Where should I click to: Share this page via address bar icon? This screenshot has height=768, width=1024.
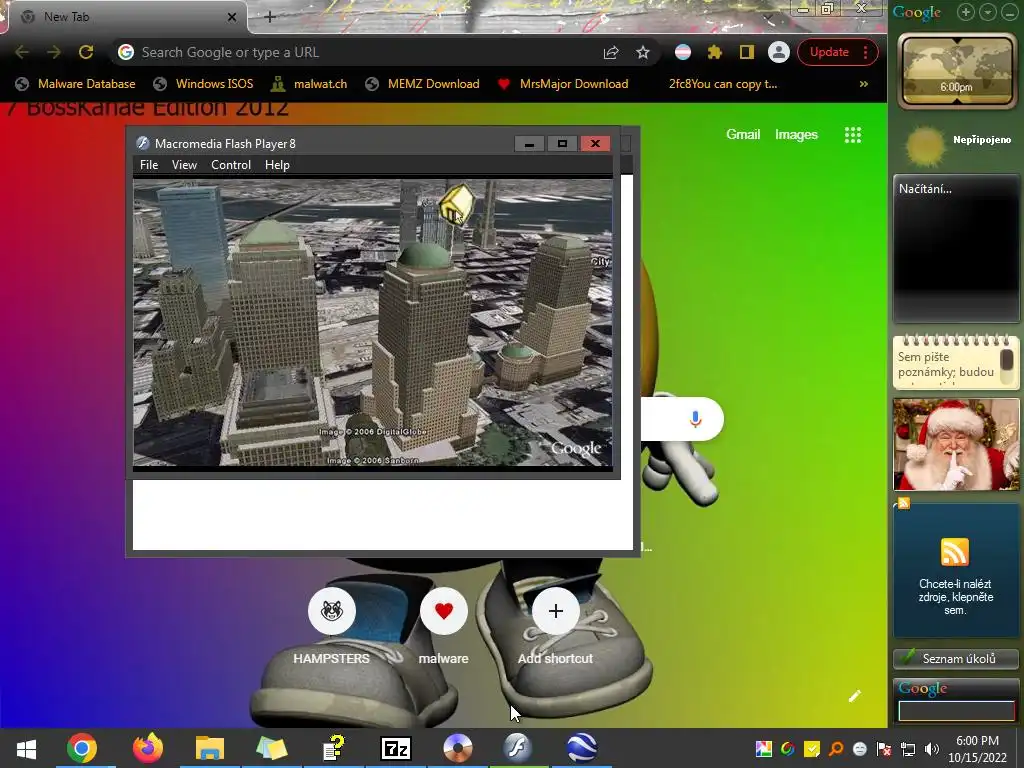pyautogui.click(x=611, y=52)
